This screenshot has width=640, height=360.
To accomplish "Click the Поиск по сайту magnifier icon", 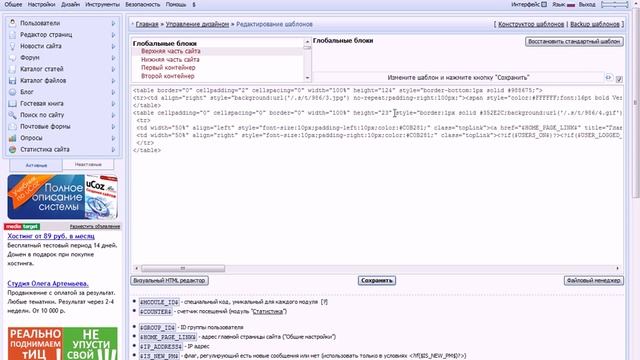I will click(x=13, y=115).
